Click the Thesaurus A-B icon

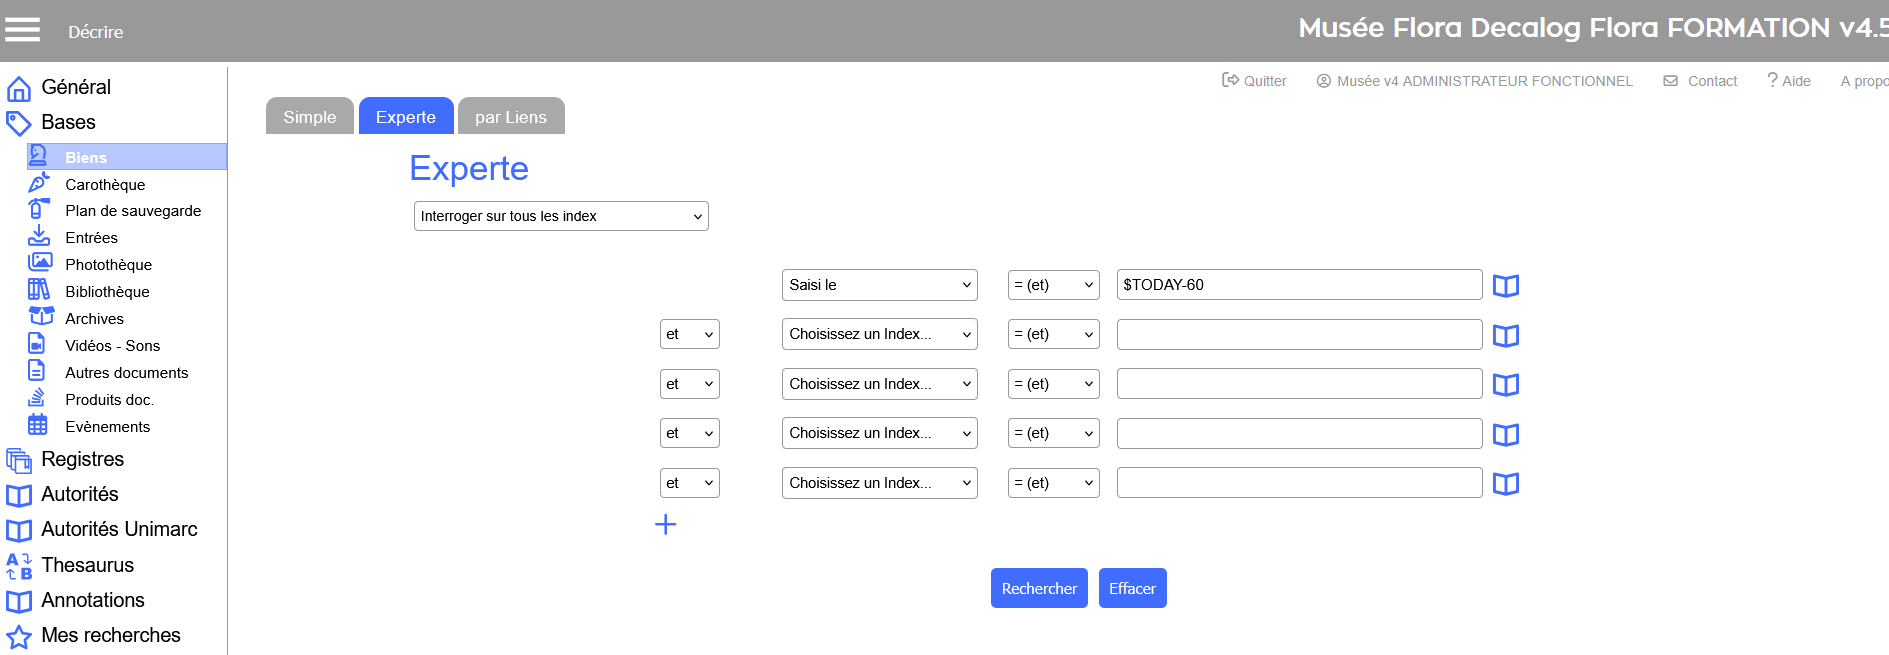(19, 566)
